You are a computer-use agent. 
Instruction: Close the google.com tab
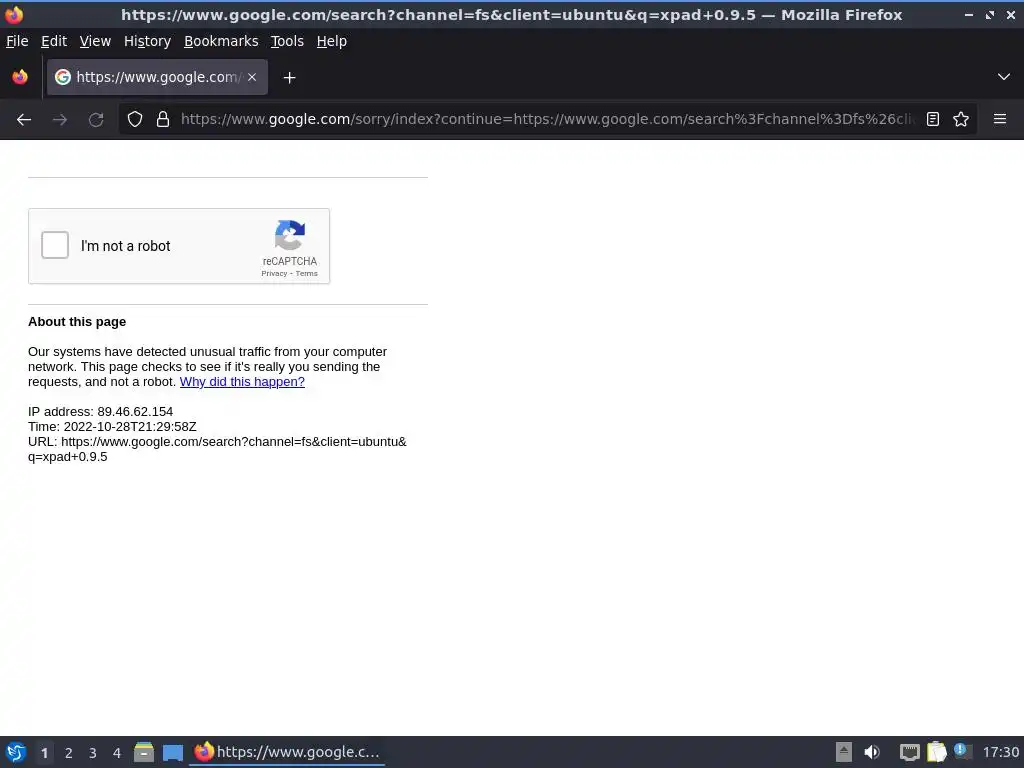click(x=252, y=77)
